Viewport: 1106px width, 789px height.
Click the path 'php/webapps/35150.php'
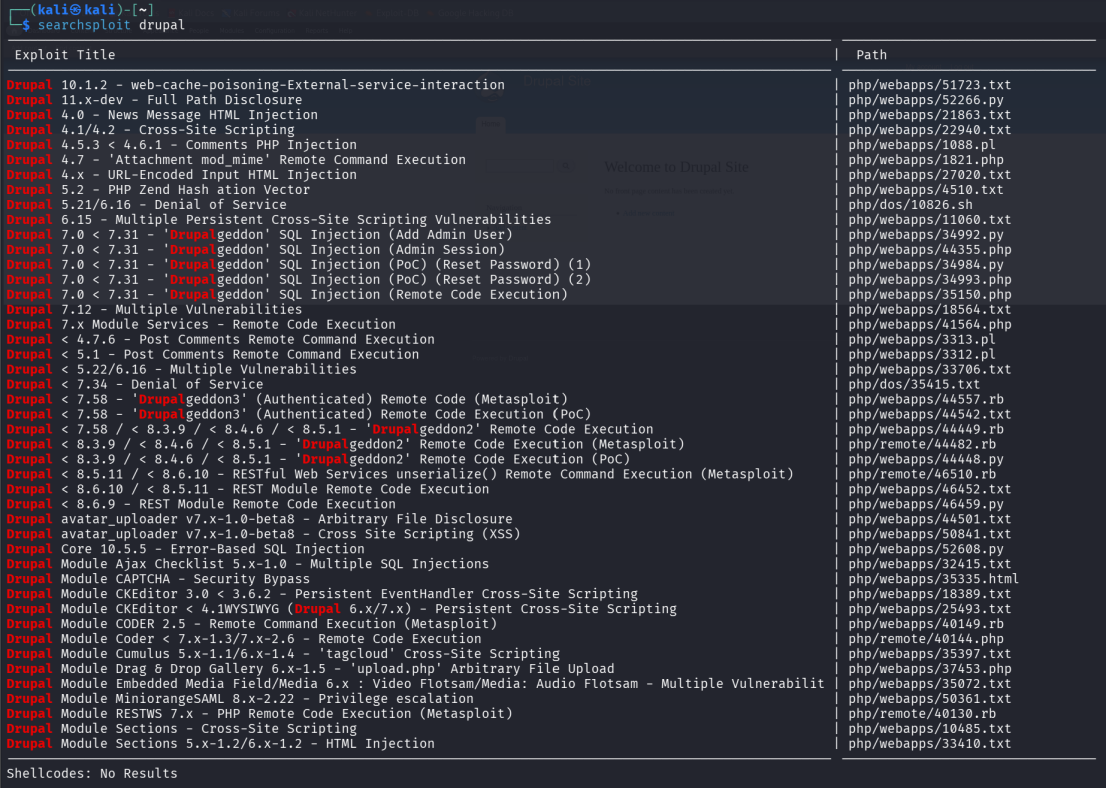tap(930, 295)
